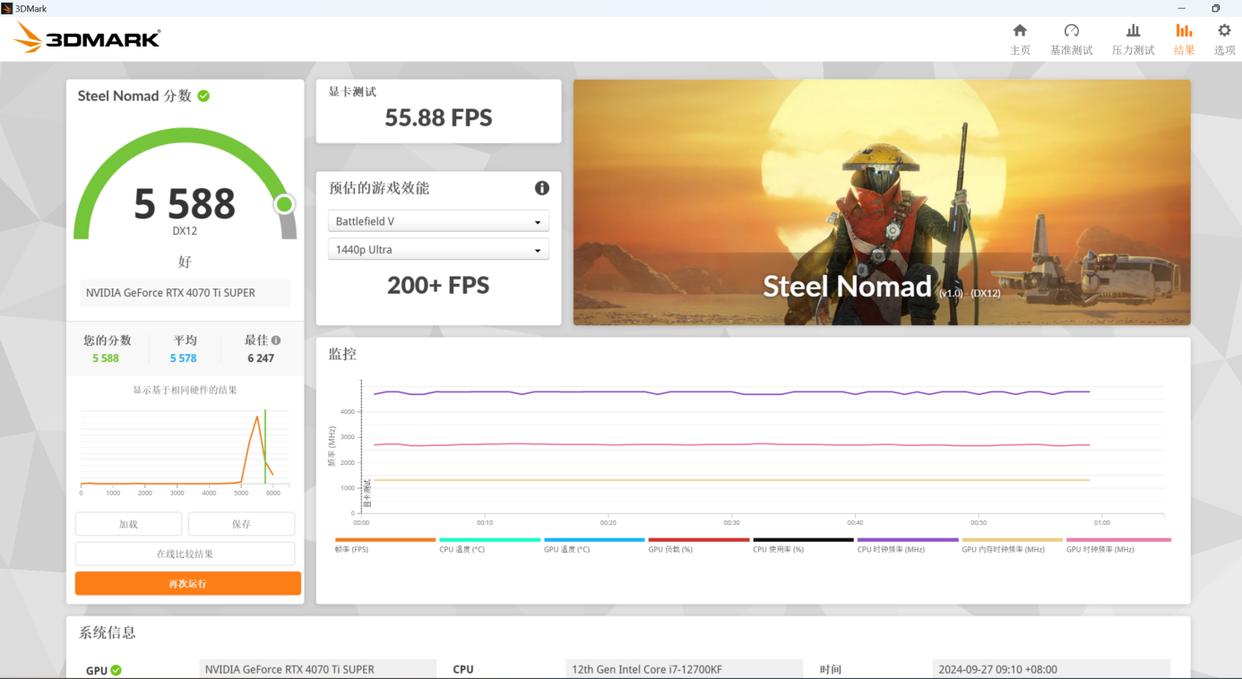Click the green check beside GPU in 系统信息

click(x=116, y=670)
